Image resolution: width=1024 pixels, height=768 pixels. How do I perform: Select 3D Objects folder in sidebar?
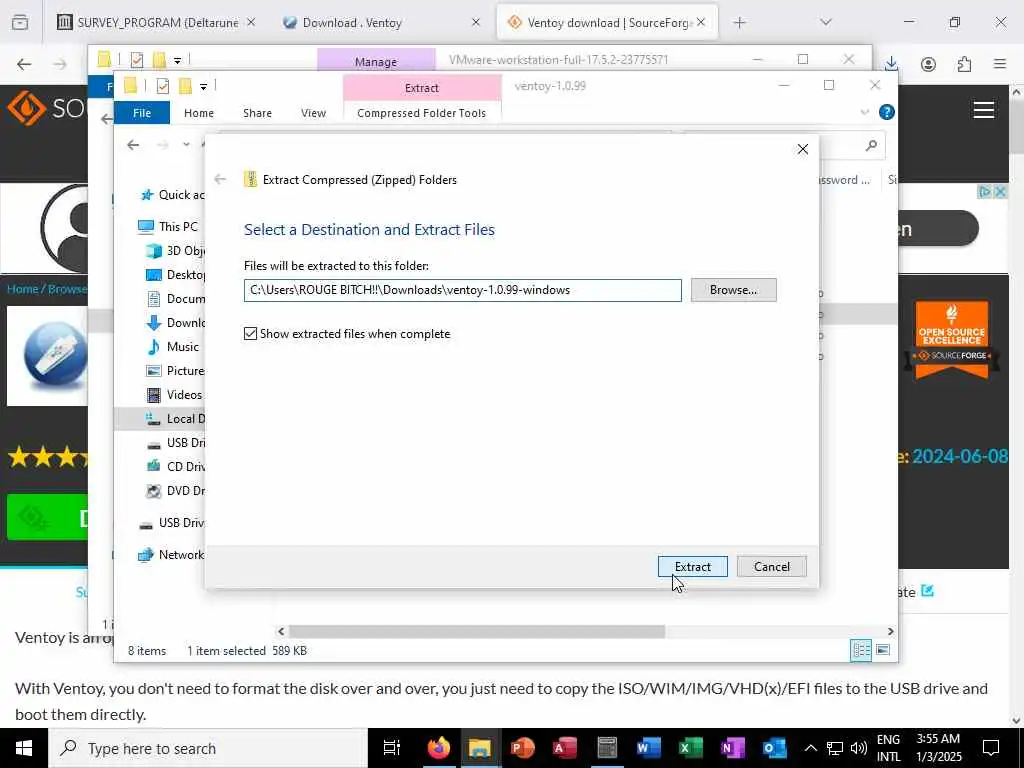point(175,251)
